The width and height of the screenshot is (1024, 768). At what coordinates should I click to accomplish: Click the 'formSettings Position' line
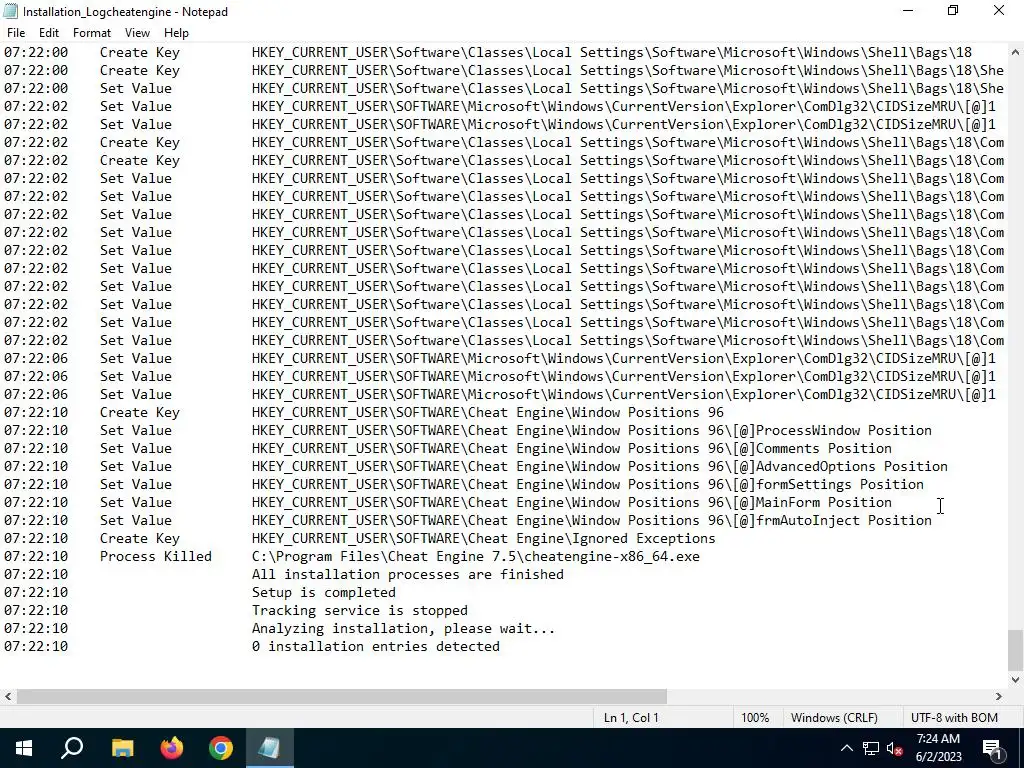tap(588, 485)
